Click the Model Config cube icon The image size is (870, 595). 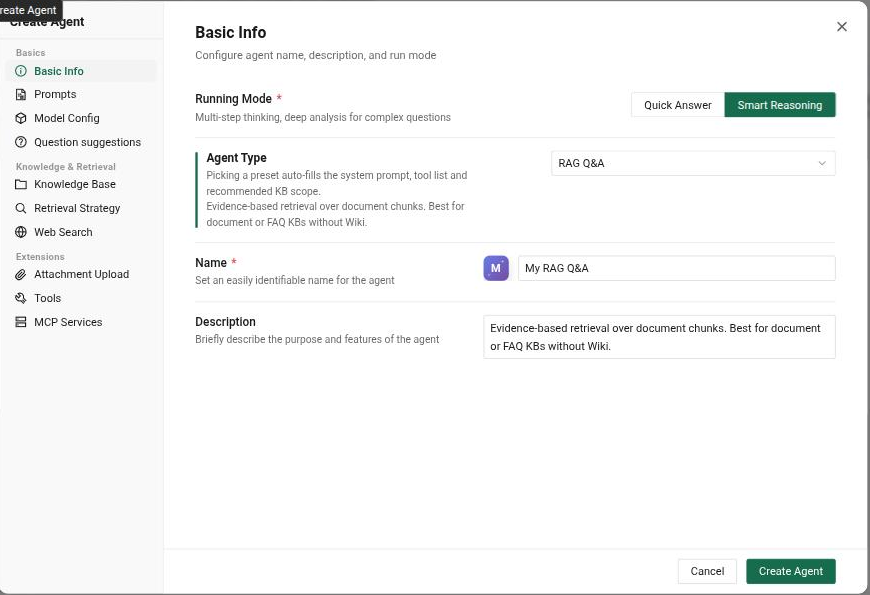[21, 118]
